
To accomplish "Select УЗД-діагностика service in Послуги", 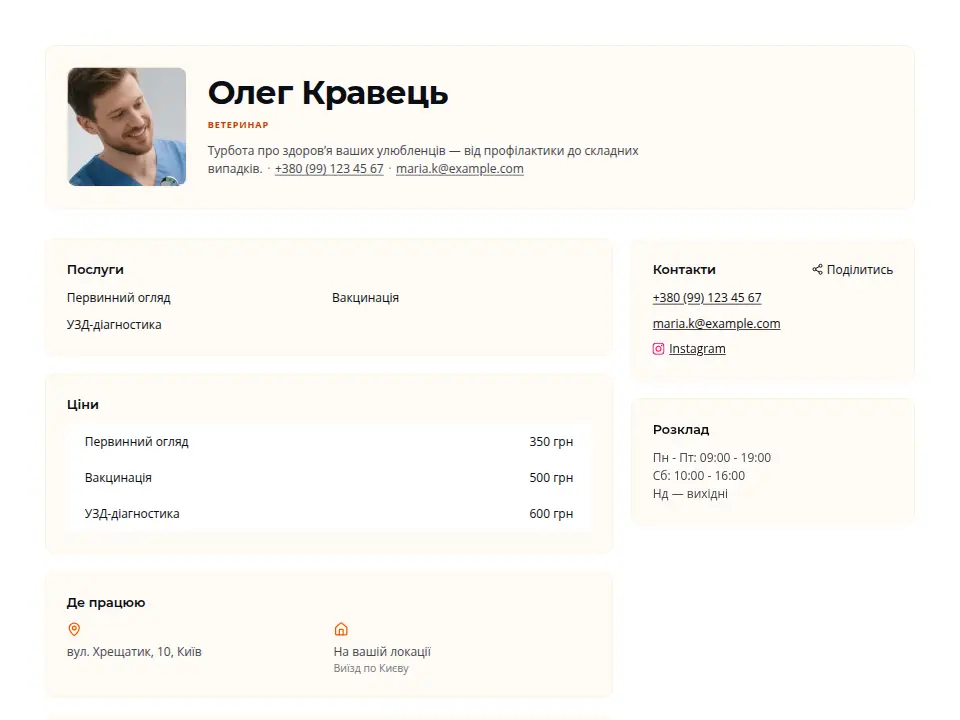I will 114,324.
